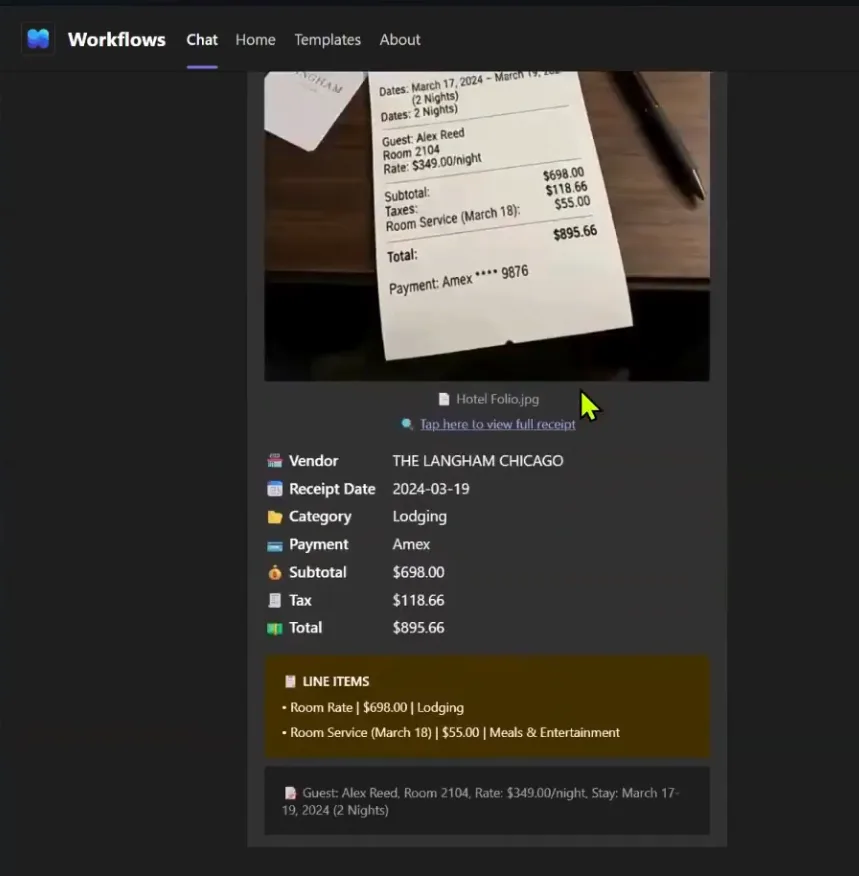Click the Hotel Folio.jpg file icon

tap(444, 399)
